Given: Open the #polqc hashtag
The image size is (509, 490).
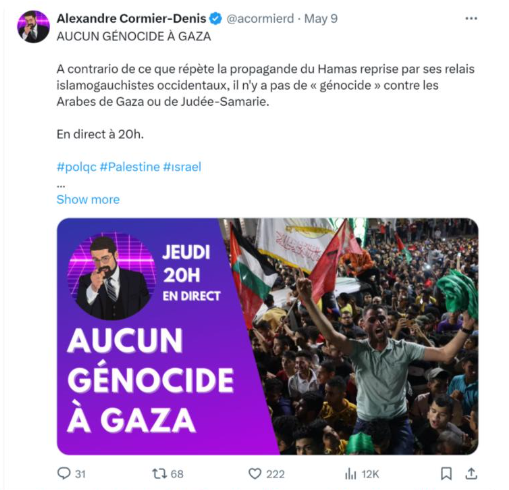Looking at the screenshot, I should click(x=77, y=167).
